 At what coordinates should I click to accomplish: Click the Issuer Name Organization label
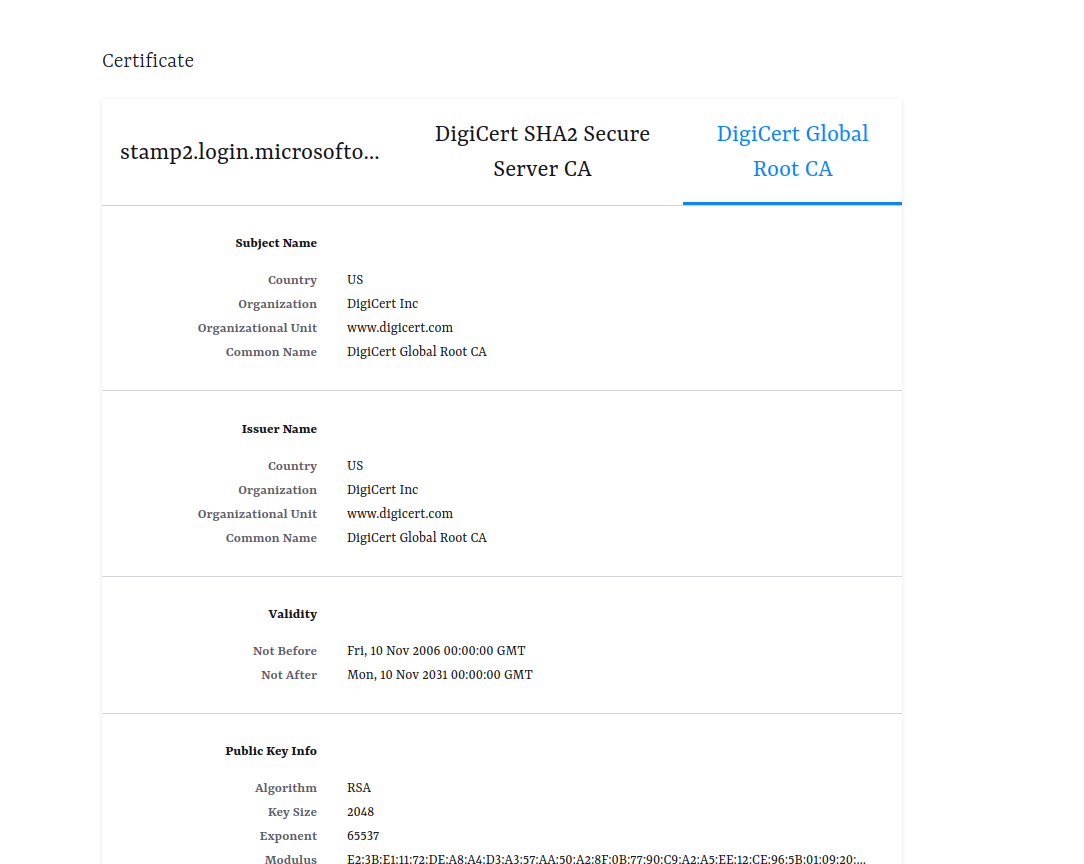[277, 490]
